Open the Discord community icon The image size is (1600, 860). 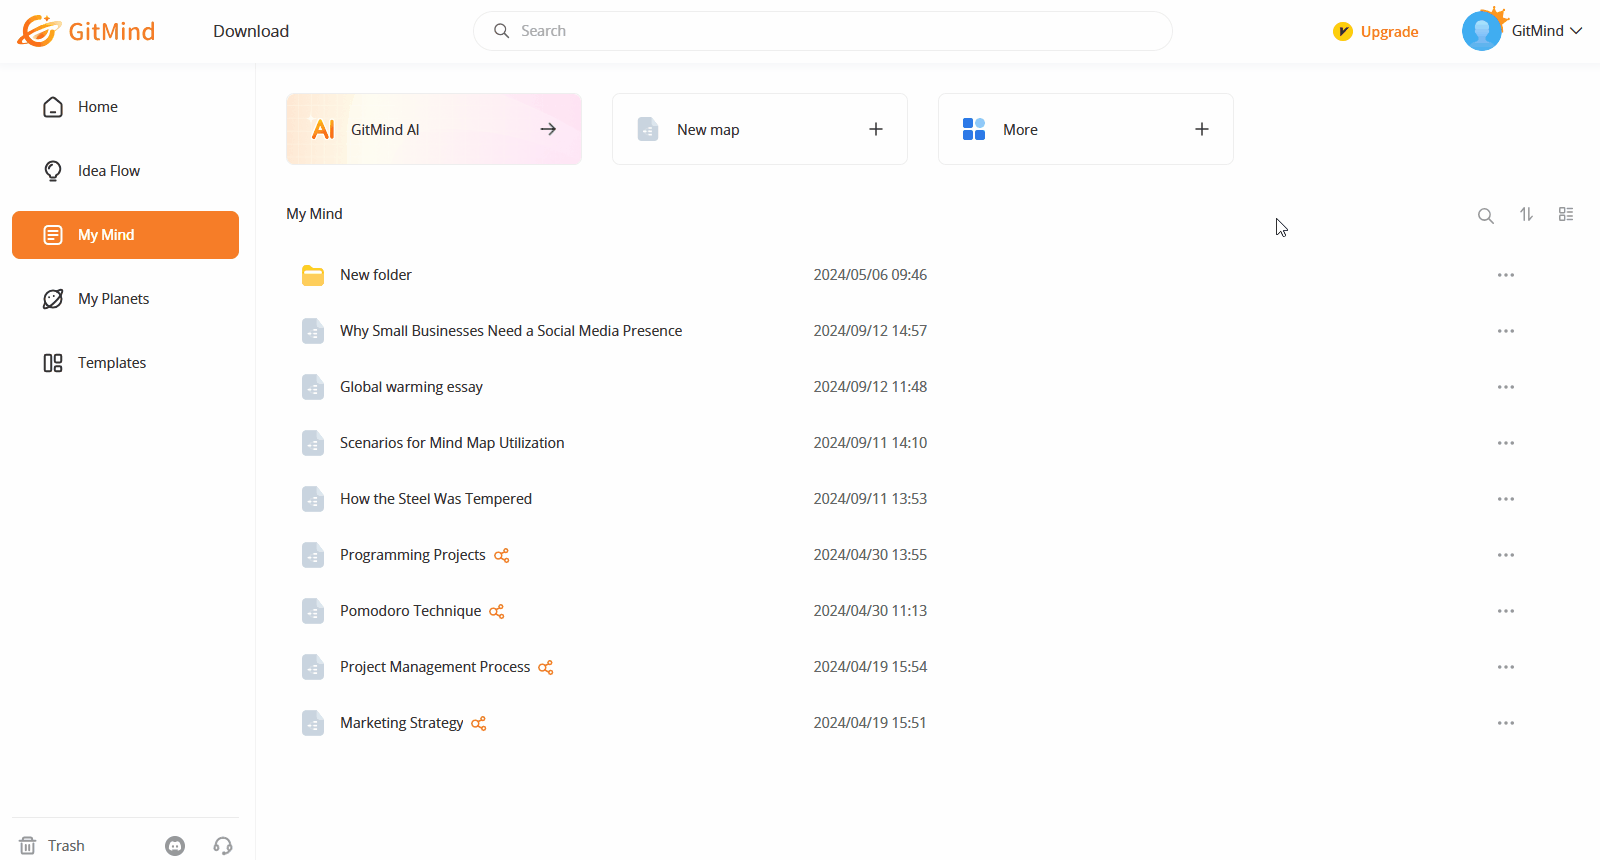(x=175, y=846)
